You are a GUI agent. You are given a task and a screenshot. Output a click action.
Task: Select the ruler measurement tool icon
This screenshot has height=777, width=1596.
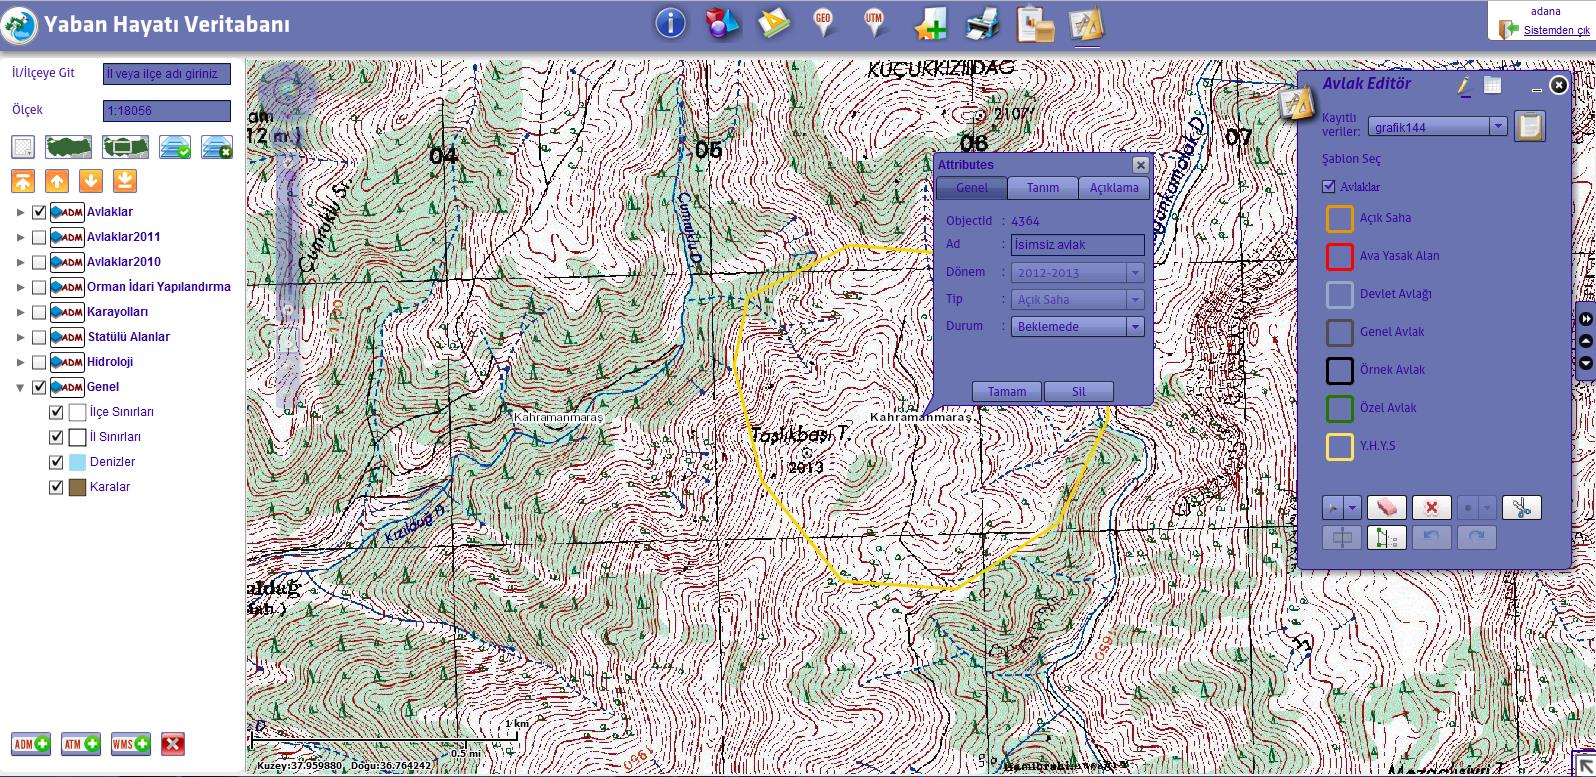pos(774,22)
